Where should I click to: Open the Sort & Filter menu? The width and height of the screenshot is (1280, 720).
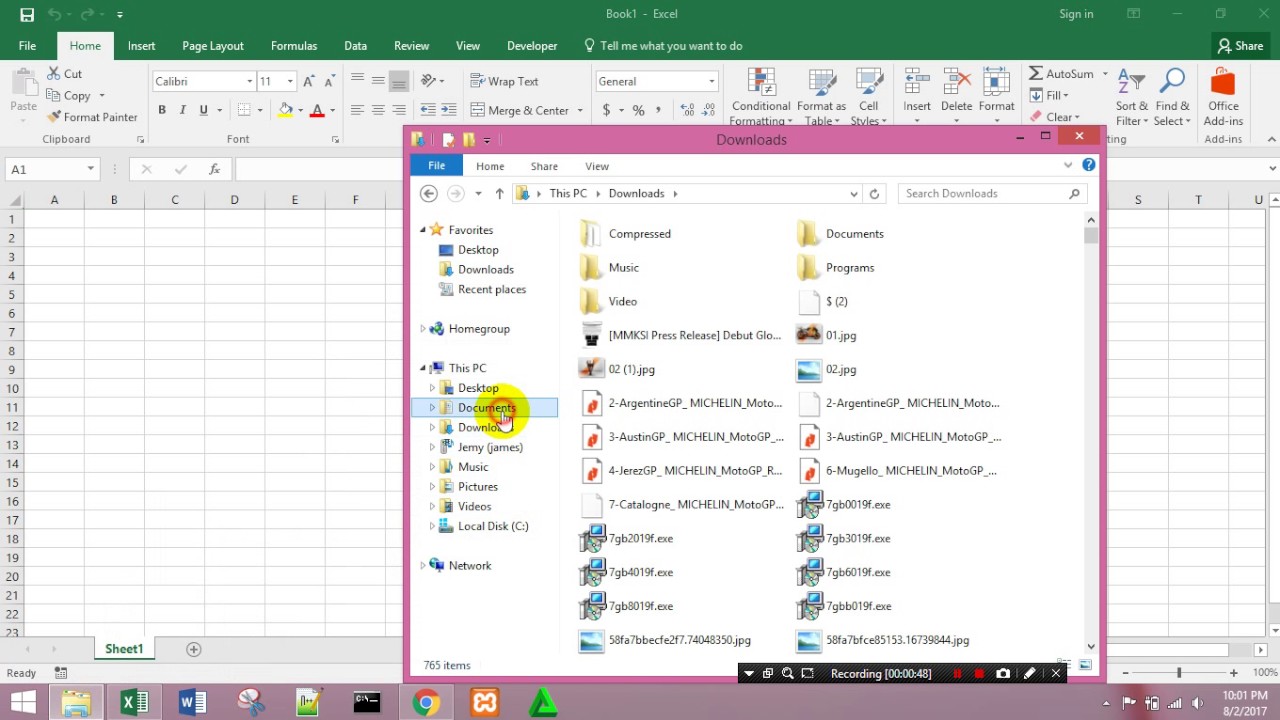tap(1131, 97)
